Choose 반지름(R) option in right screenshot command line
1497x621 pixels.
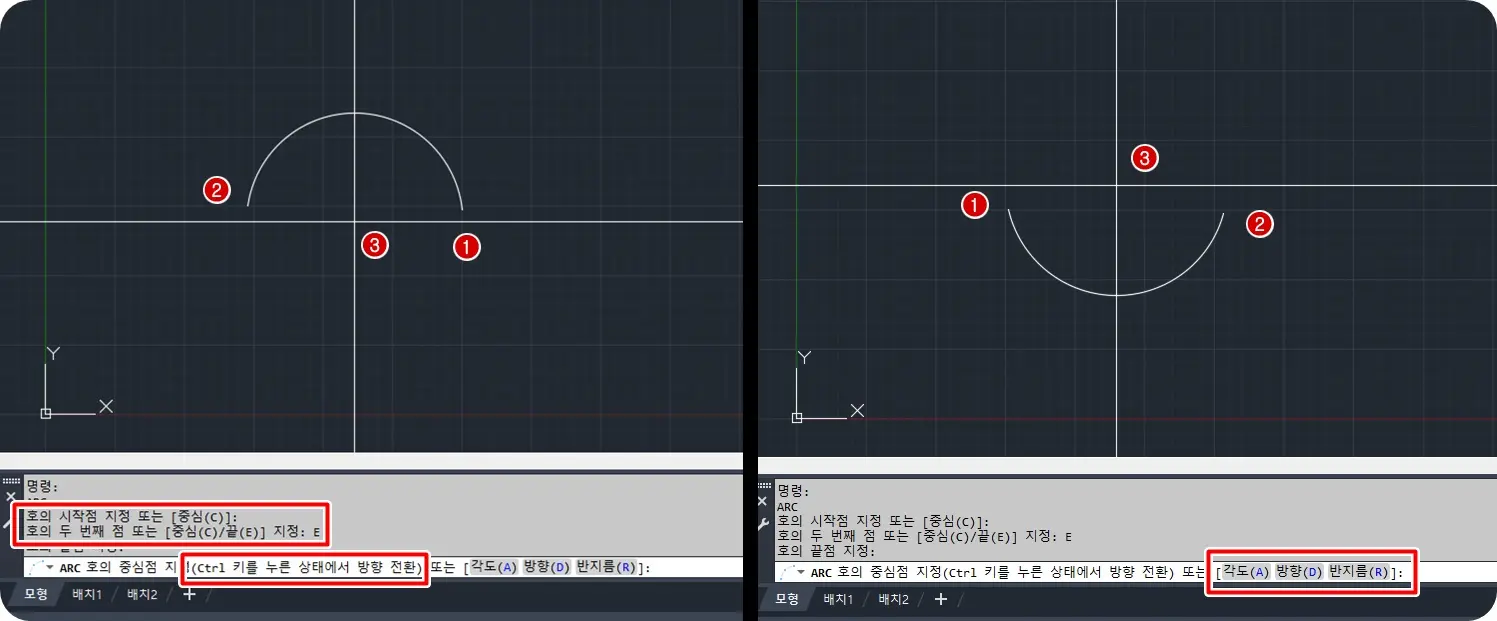click(1361, 572)
